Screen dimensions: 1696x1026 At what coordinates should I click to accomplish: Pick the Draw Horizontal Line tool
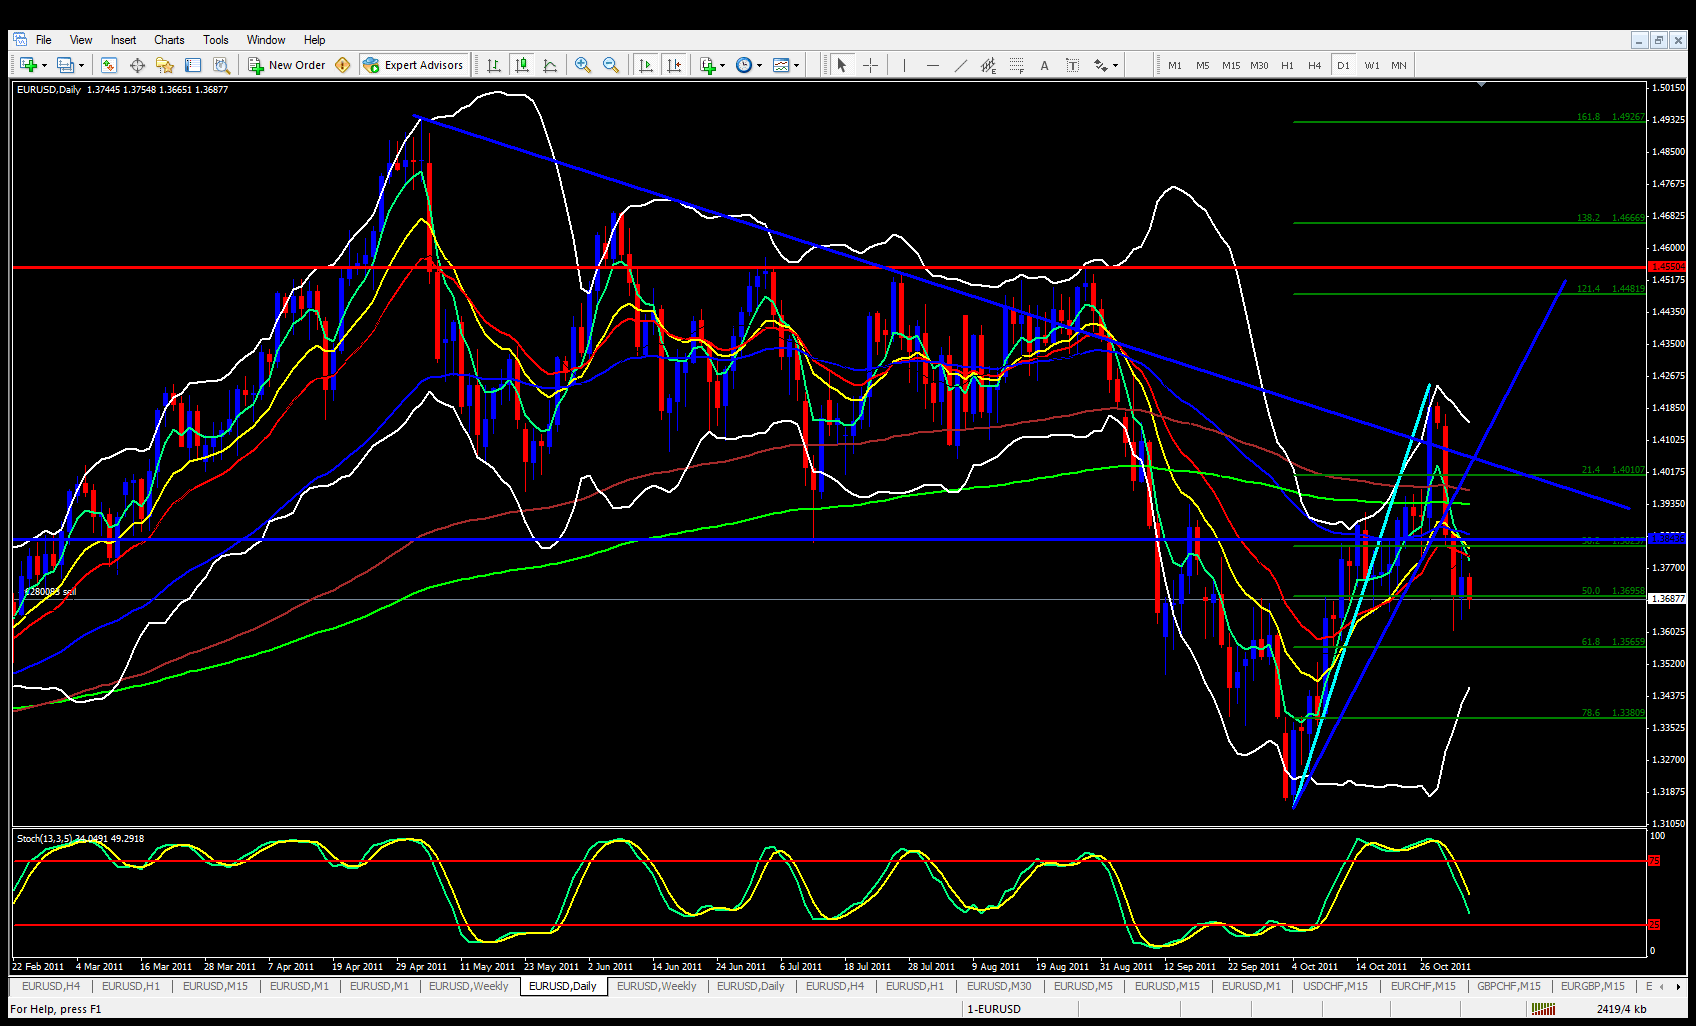tap(932, 65)
